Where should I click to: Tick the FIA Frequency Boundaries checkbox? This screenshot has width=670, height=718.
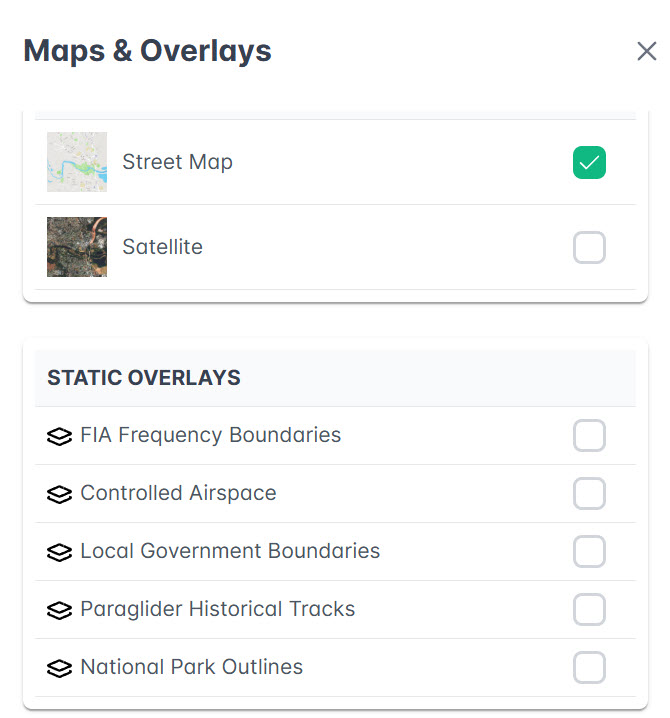[589, 435]
